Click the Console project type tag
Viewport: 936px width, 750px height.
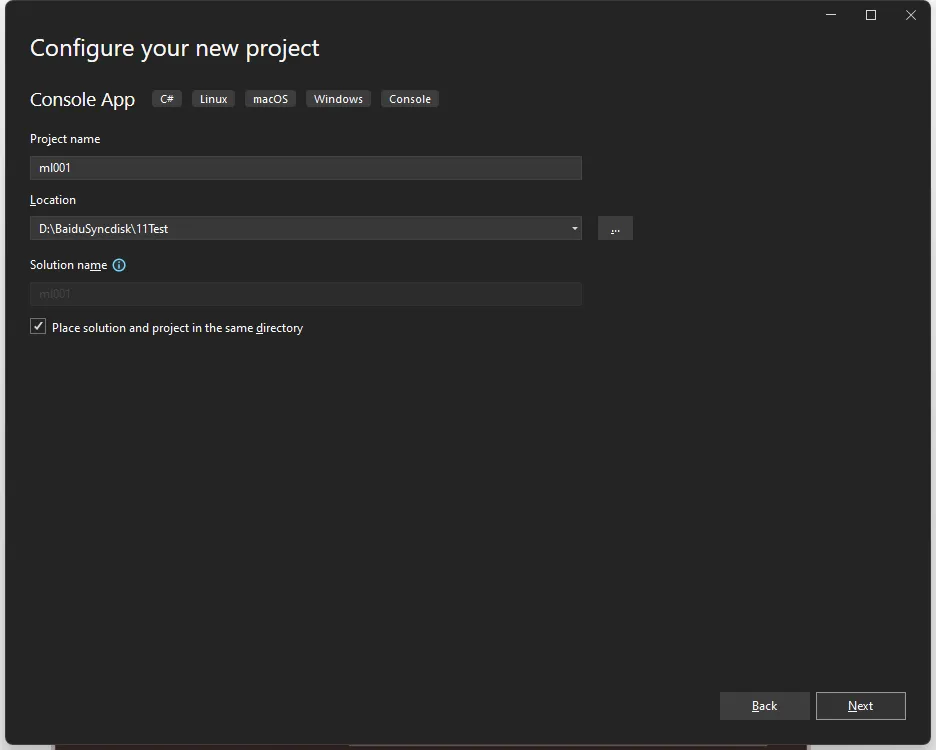pos(410,99)
